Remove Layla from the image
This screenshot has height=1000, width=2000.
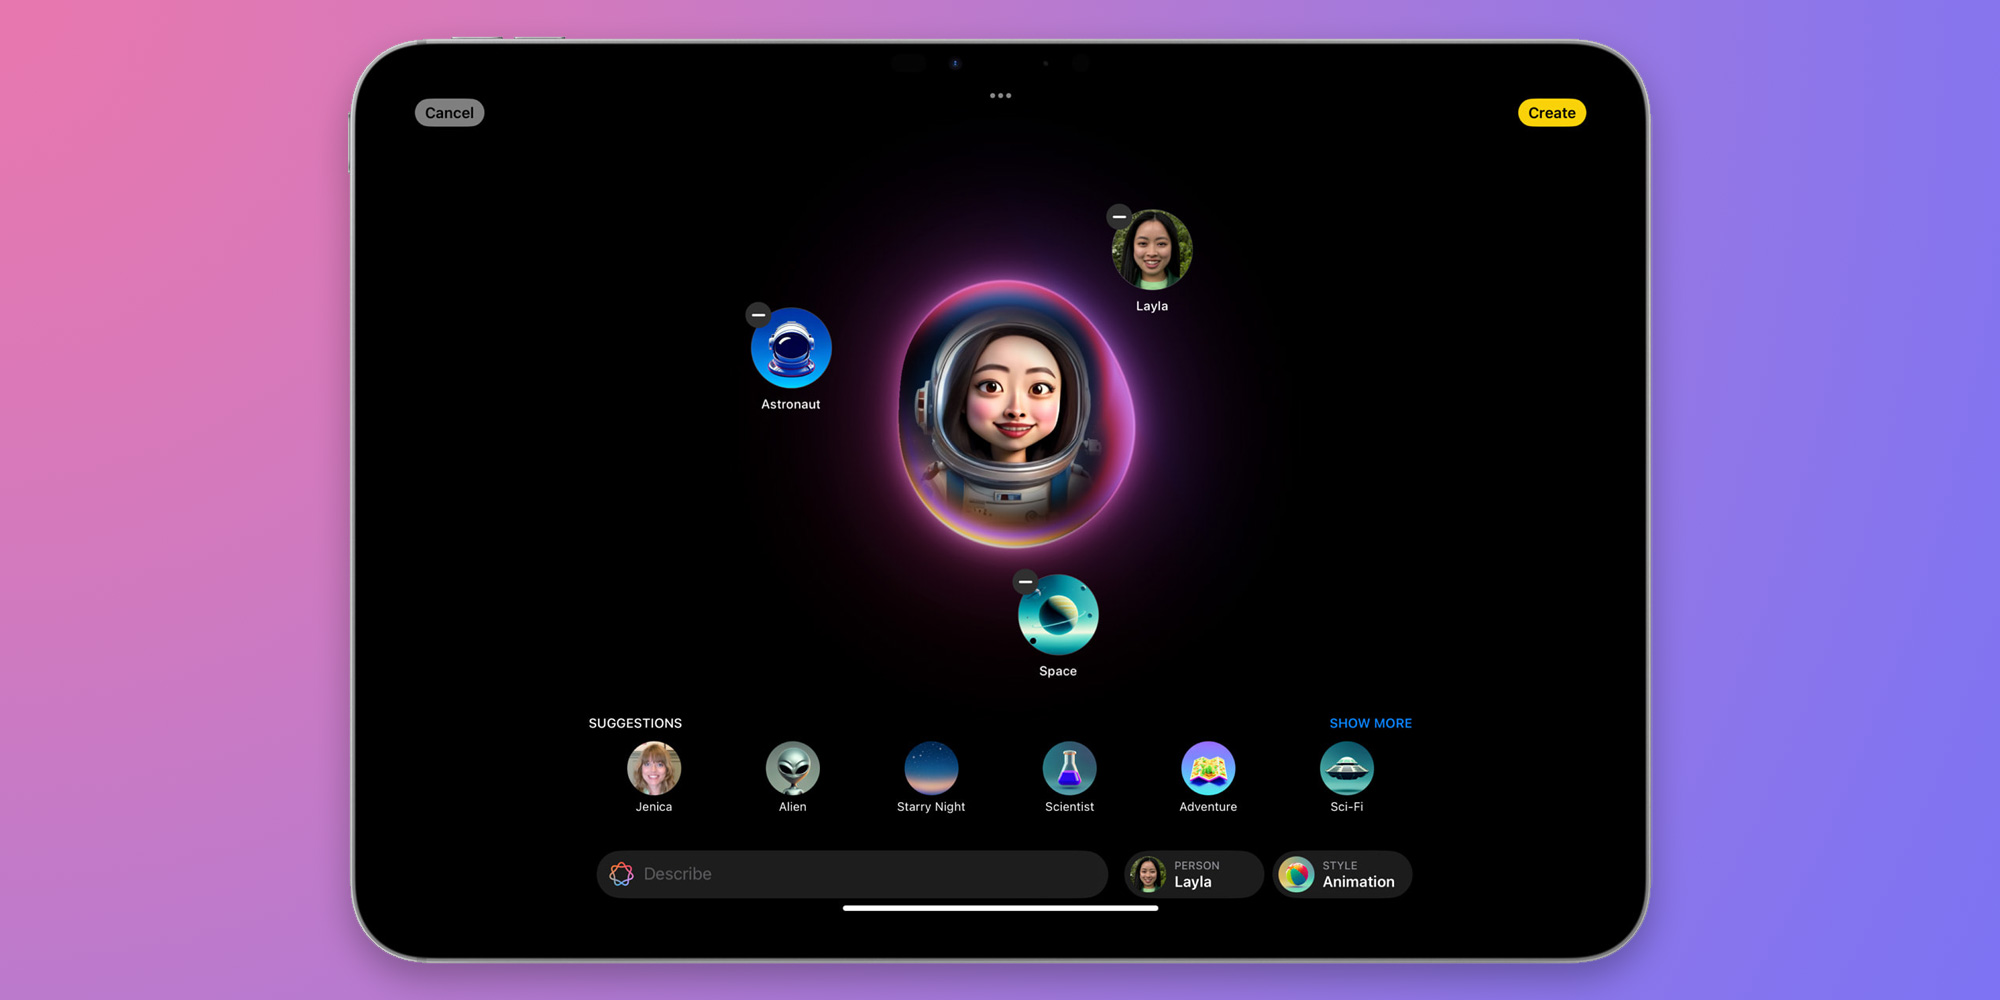1119,217
